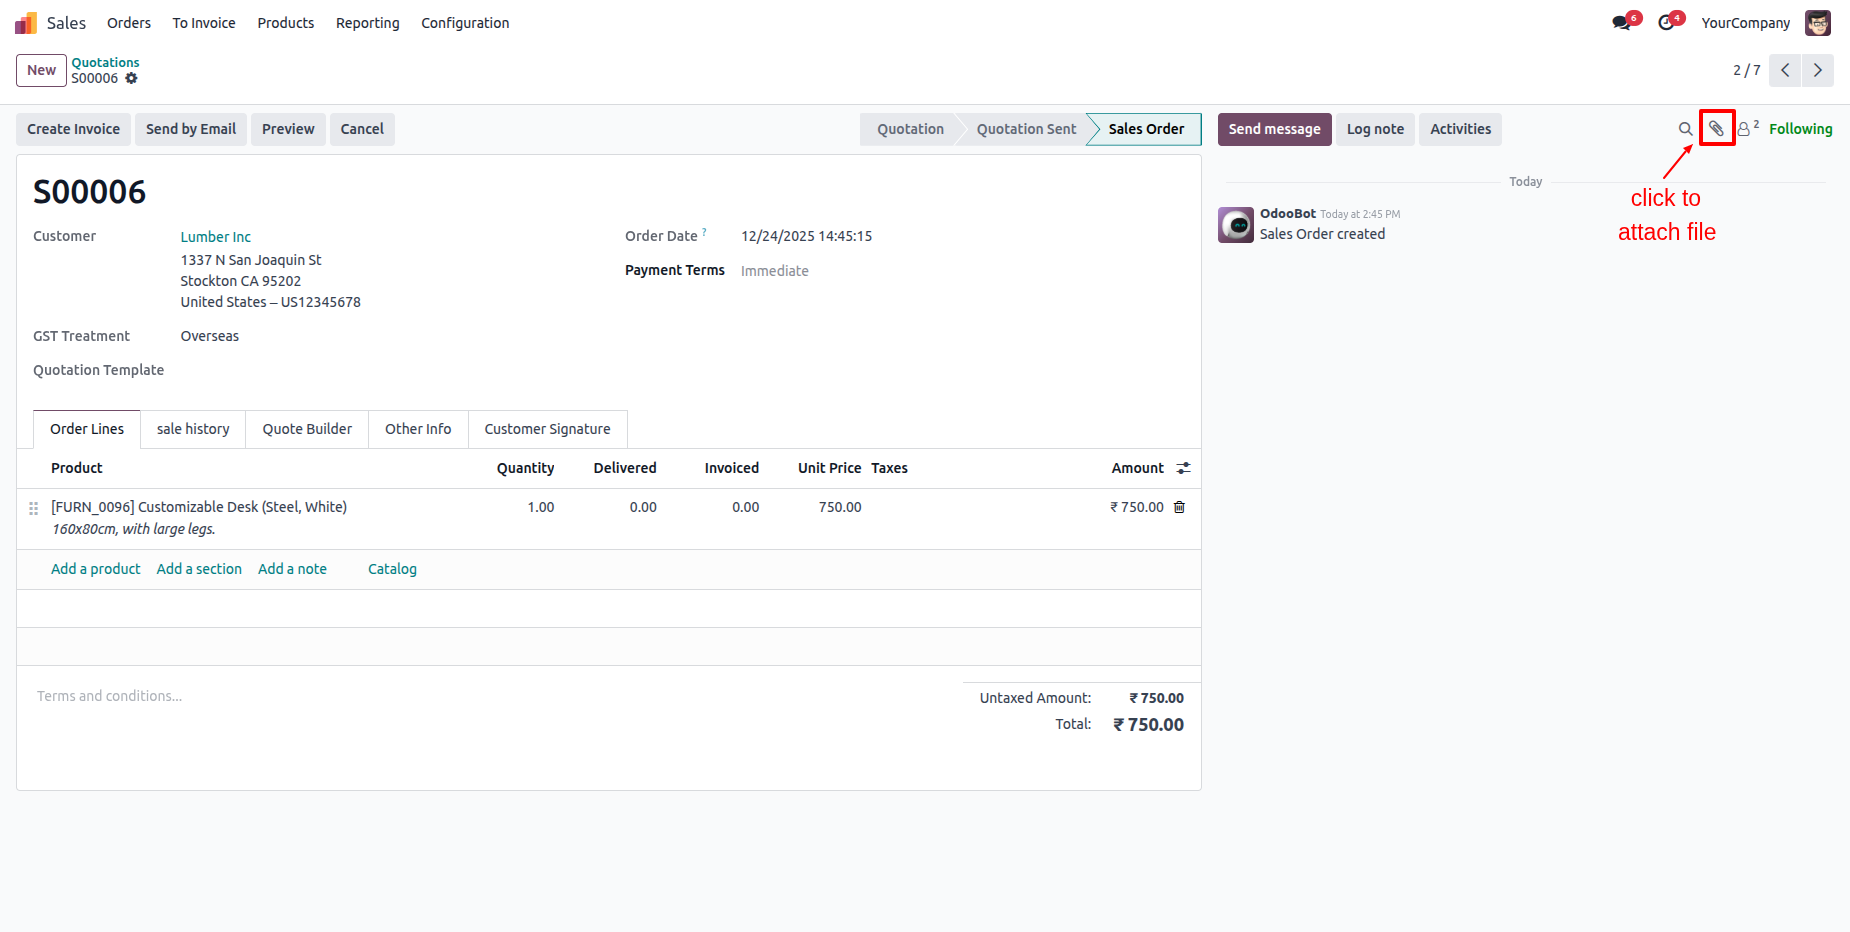Sort by the Quantity column header
This screenshot has height=932, width=1850.
click(x=525, y=468)
